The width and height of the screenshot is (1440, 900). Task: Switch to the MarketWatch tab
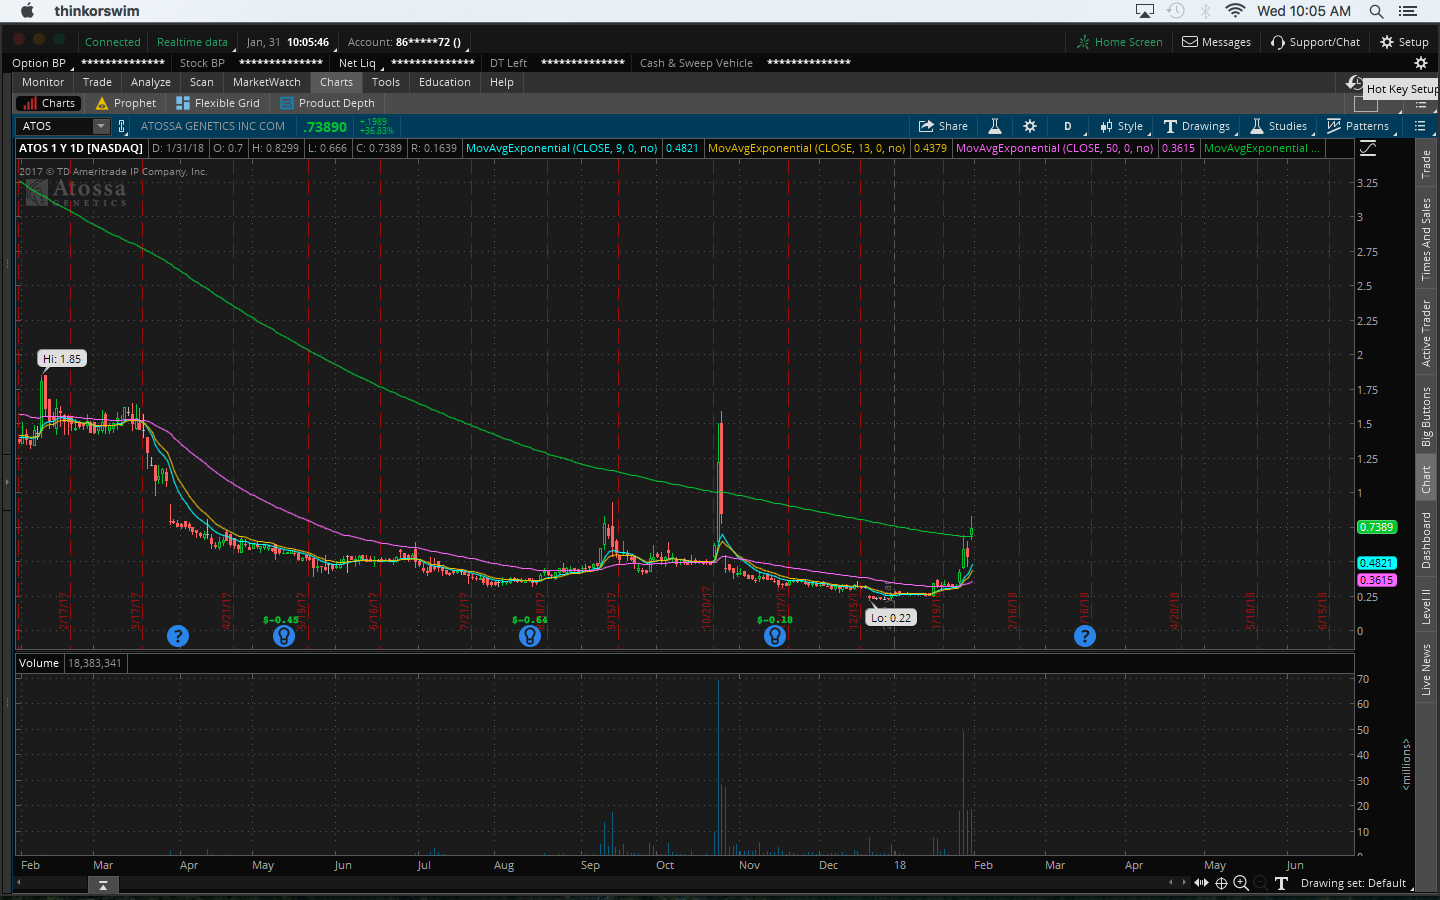(266, 82)
